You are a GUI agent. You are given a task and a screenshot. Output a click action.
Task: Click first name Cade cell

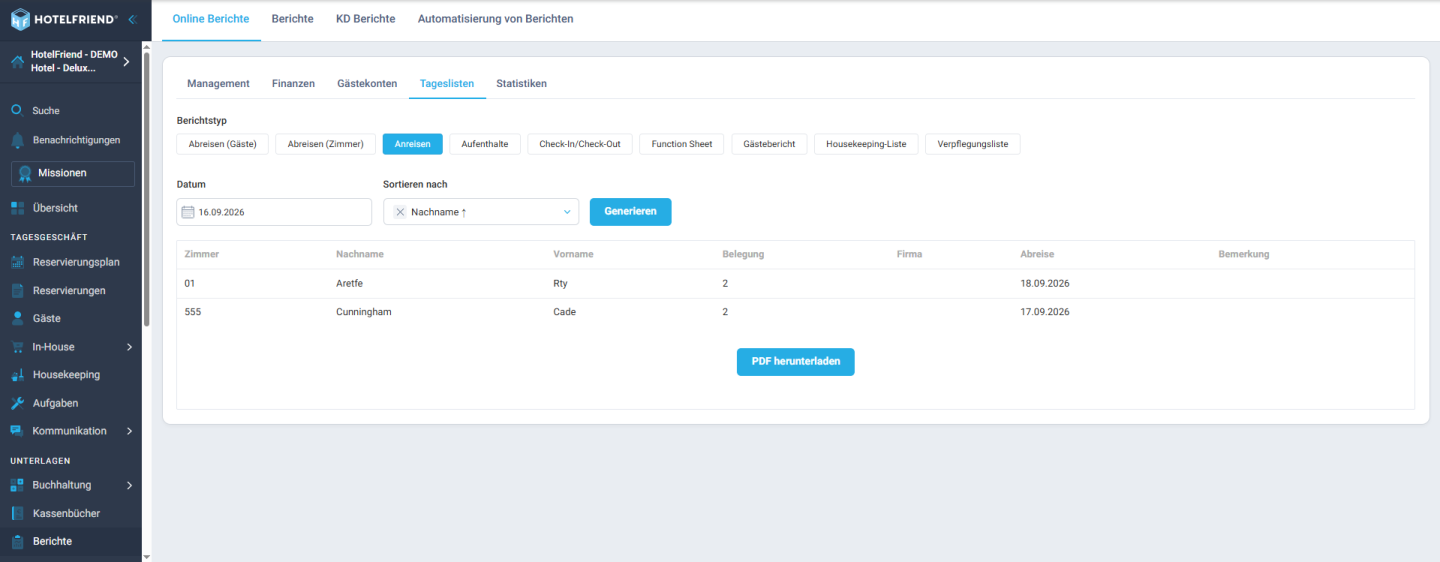(x=565, y=312)
